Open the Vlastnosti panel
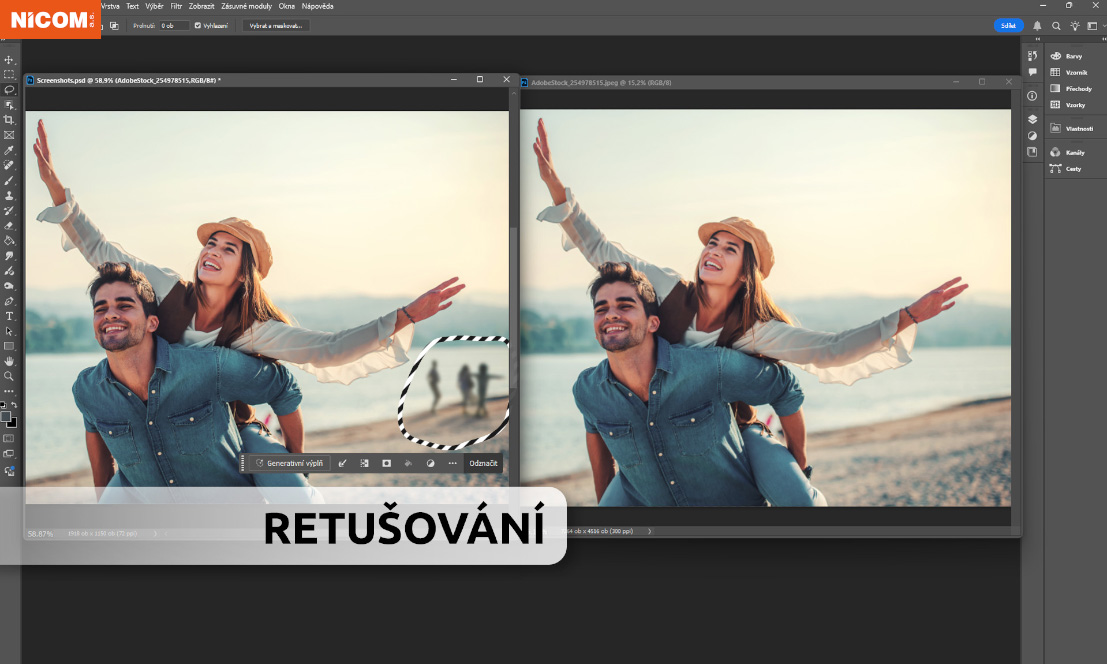1107x664 pixels. [x=1072, y=128]
